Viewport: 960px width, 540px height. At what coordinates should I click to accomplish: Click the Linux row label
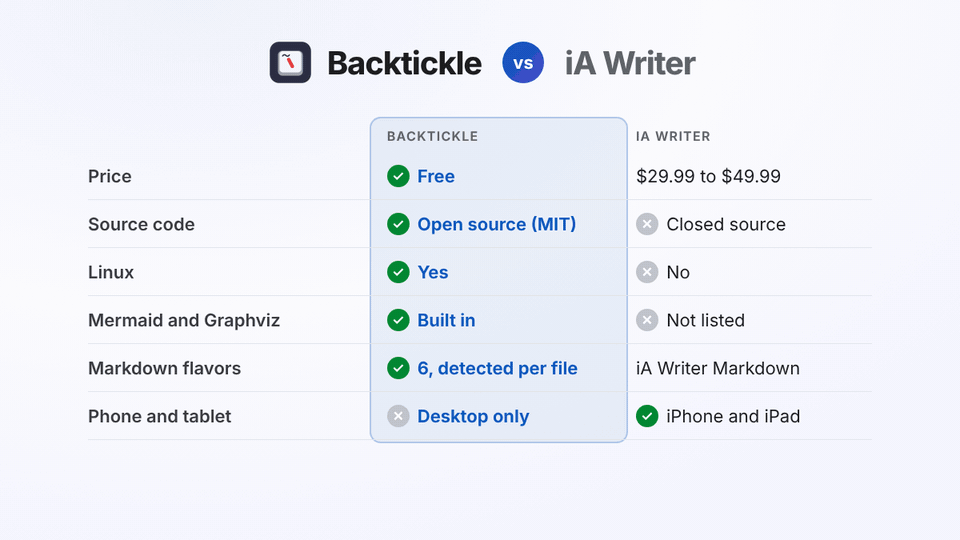tap(111, 272)
